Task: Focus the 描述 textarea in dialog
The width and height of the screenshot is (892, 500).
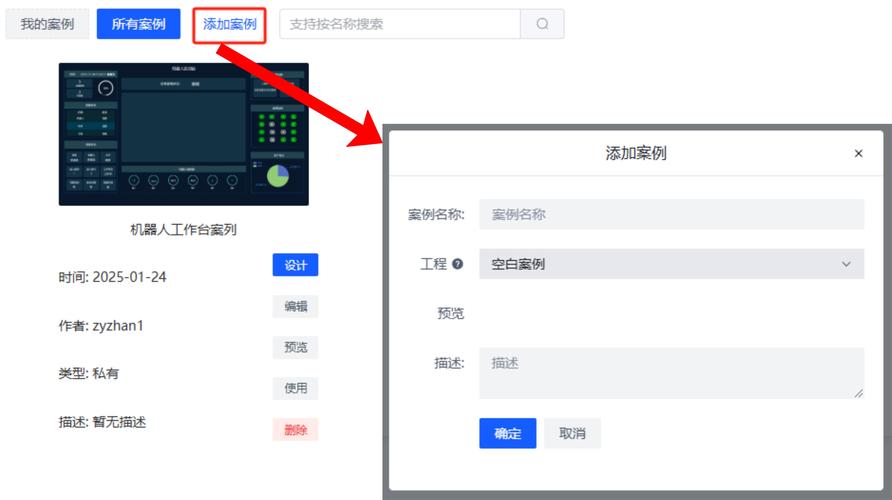Action: [671, 373]
